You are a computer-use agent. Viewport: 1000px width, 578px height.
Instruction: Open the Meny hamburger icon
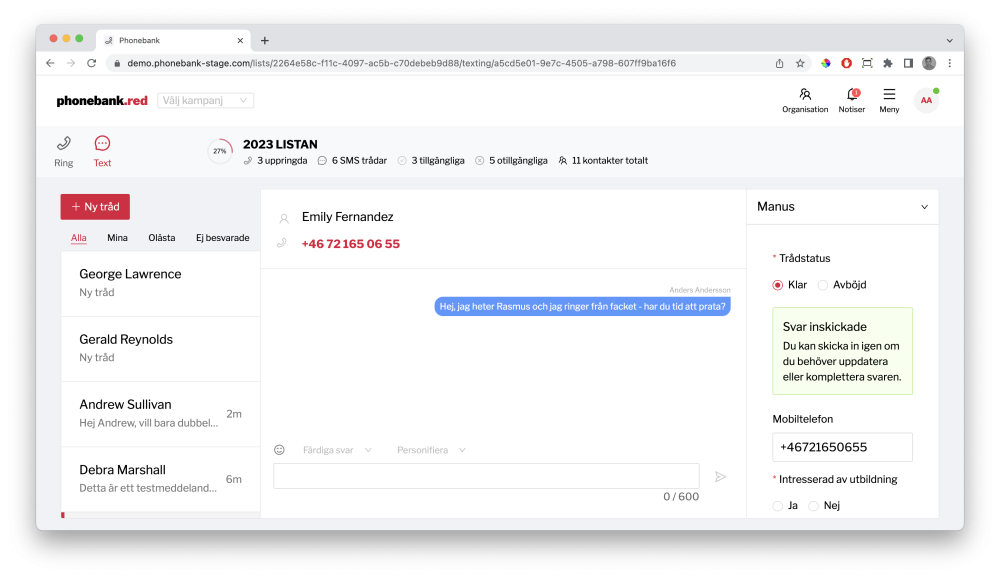point(889,95)
